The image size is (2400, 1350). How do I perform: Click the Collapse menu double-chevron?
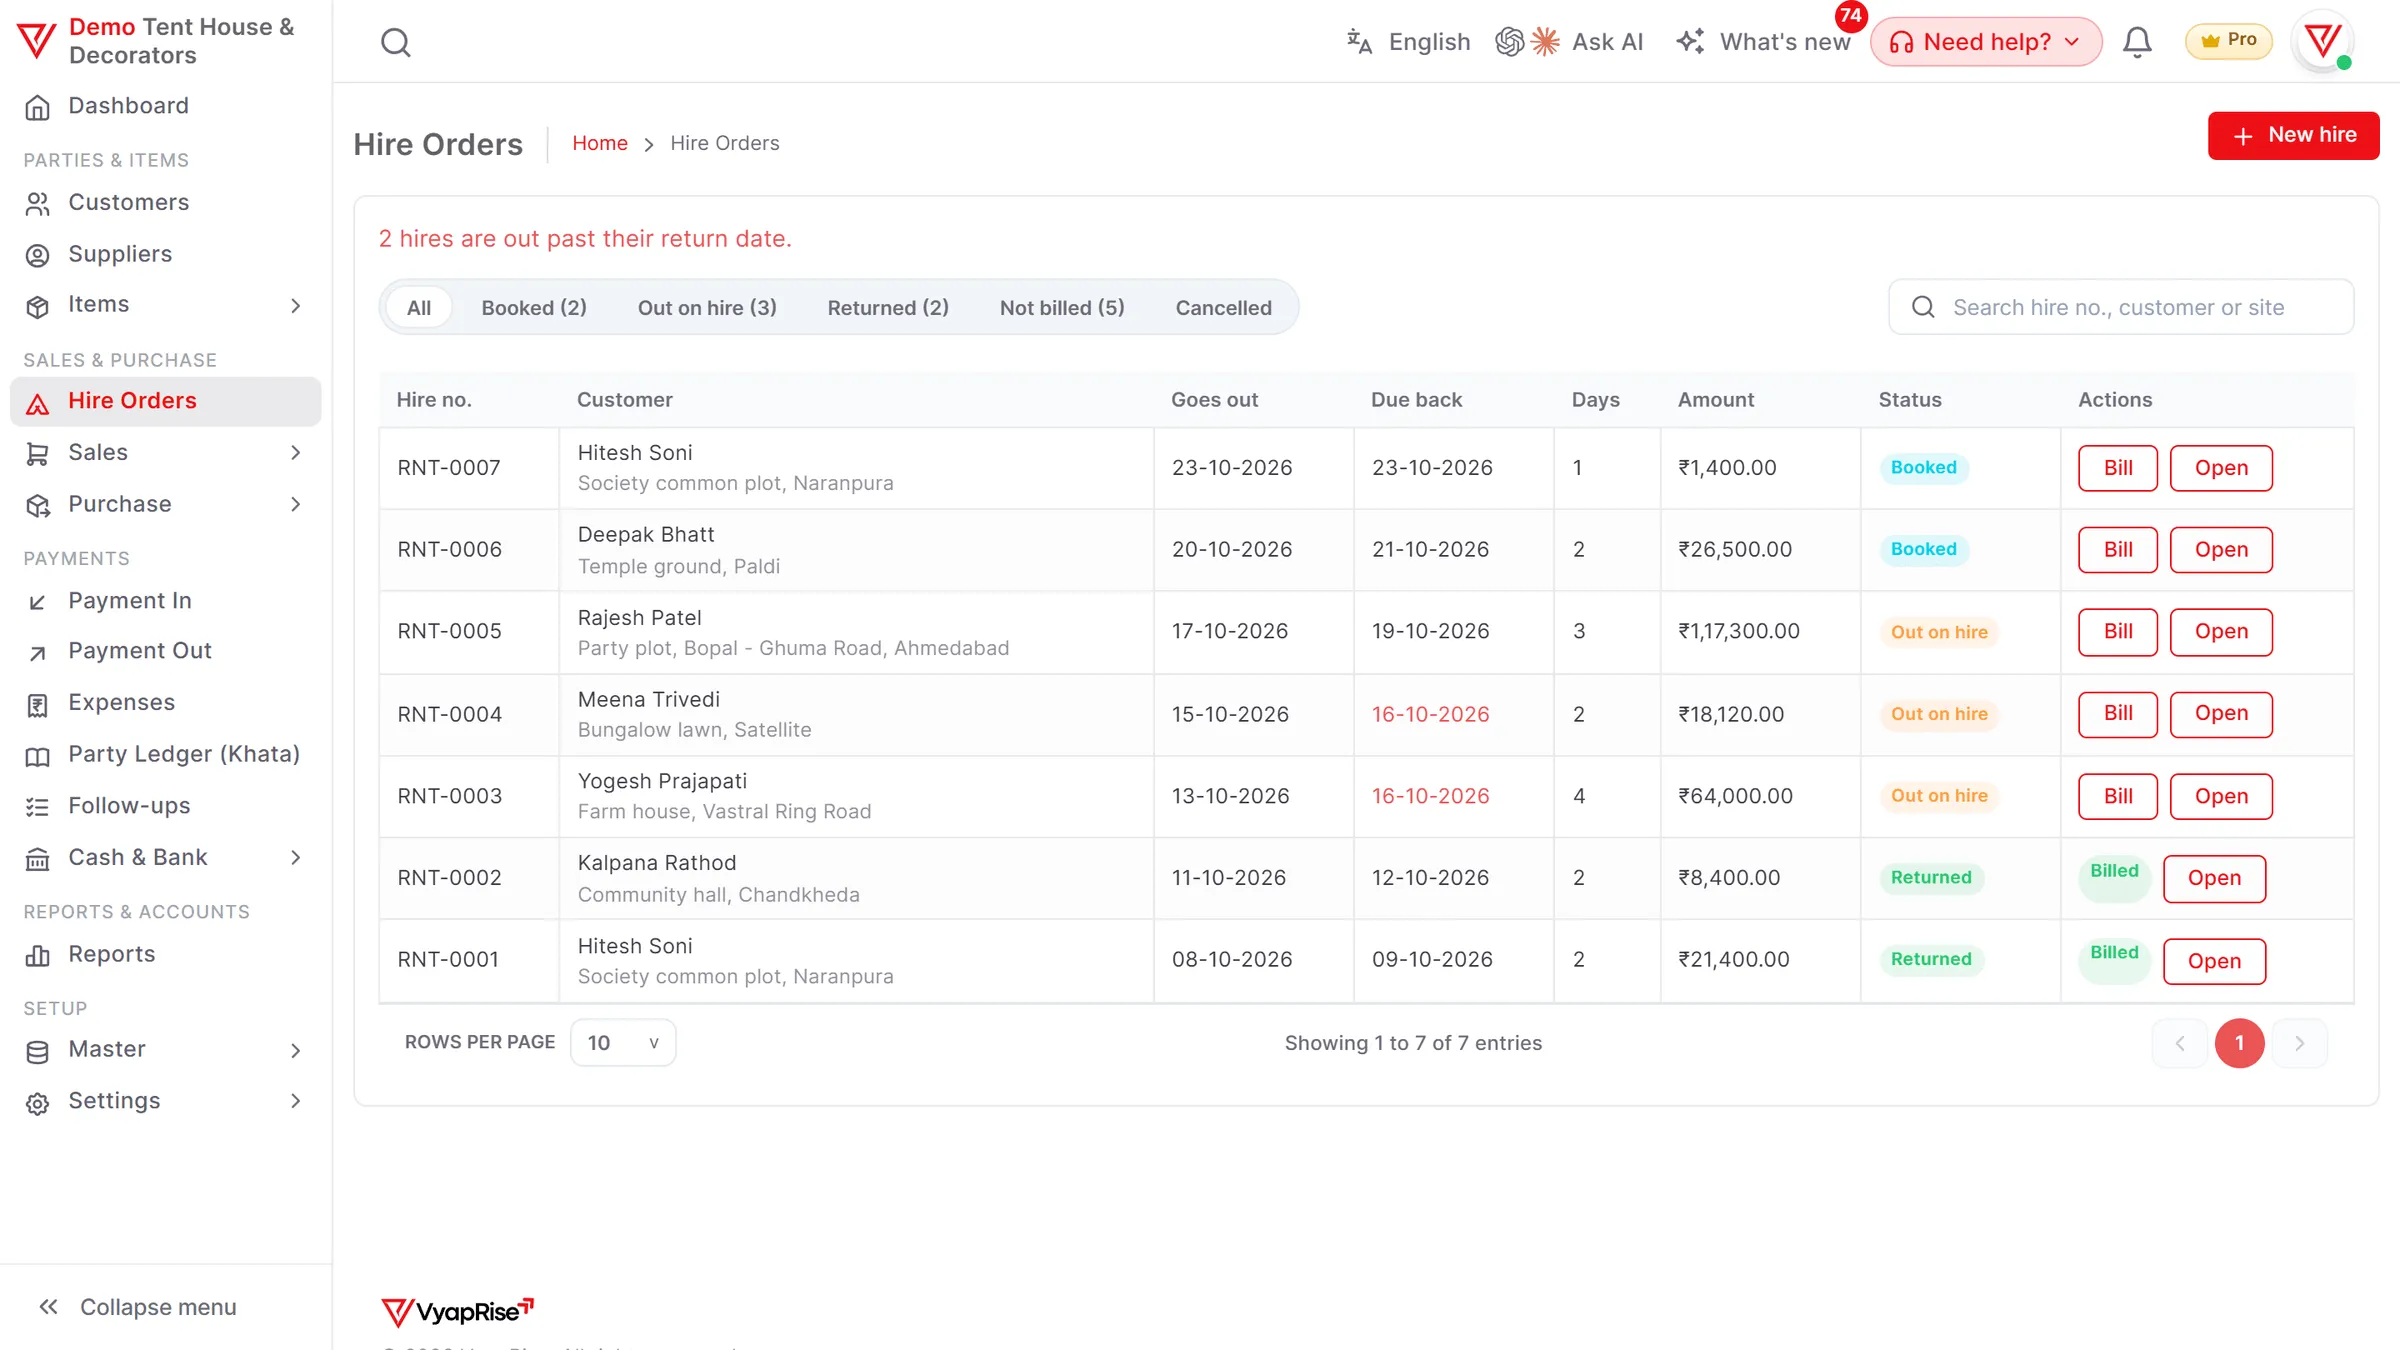coord(48,1307)
